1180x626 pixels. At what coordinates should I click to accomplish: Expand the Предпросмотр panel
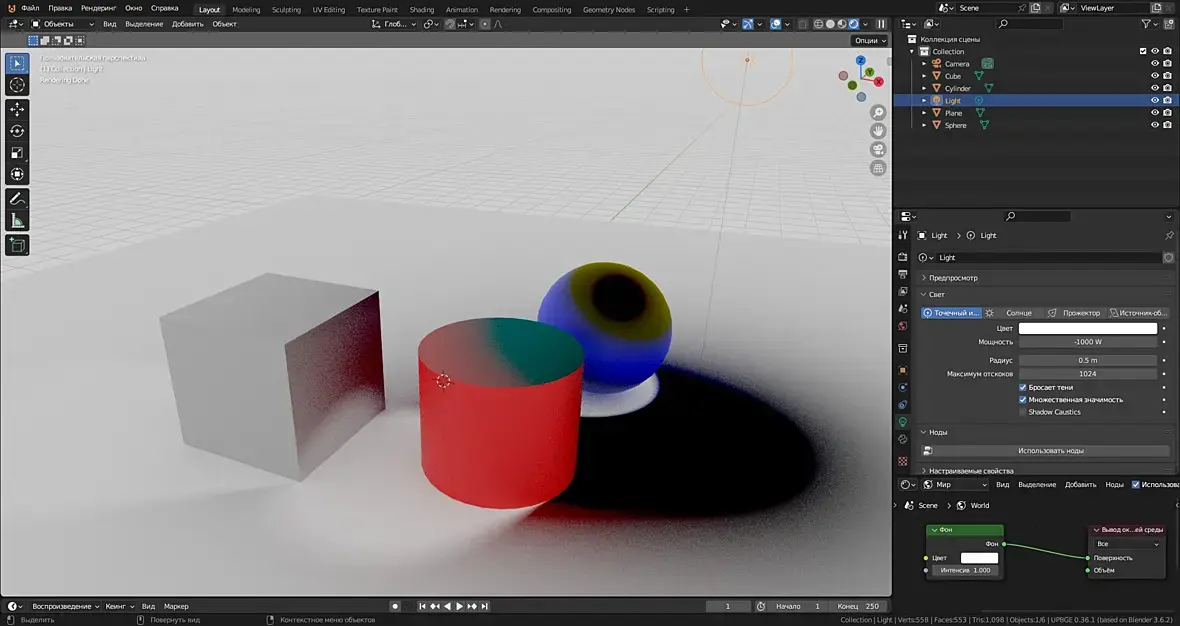pyautogui.click(x=953, y=278)
